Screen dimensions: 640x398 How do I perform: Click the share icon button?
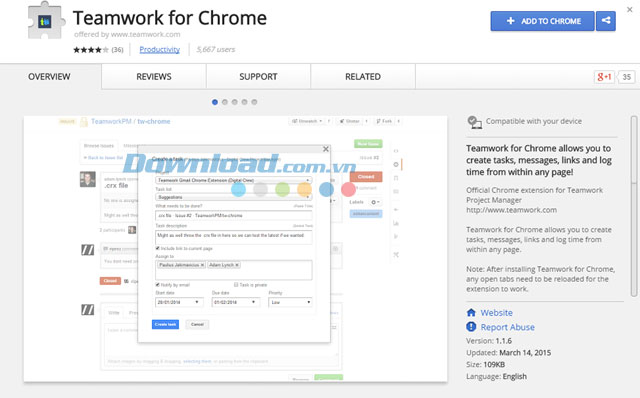[x=606, y=21]
